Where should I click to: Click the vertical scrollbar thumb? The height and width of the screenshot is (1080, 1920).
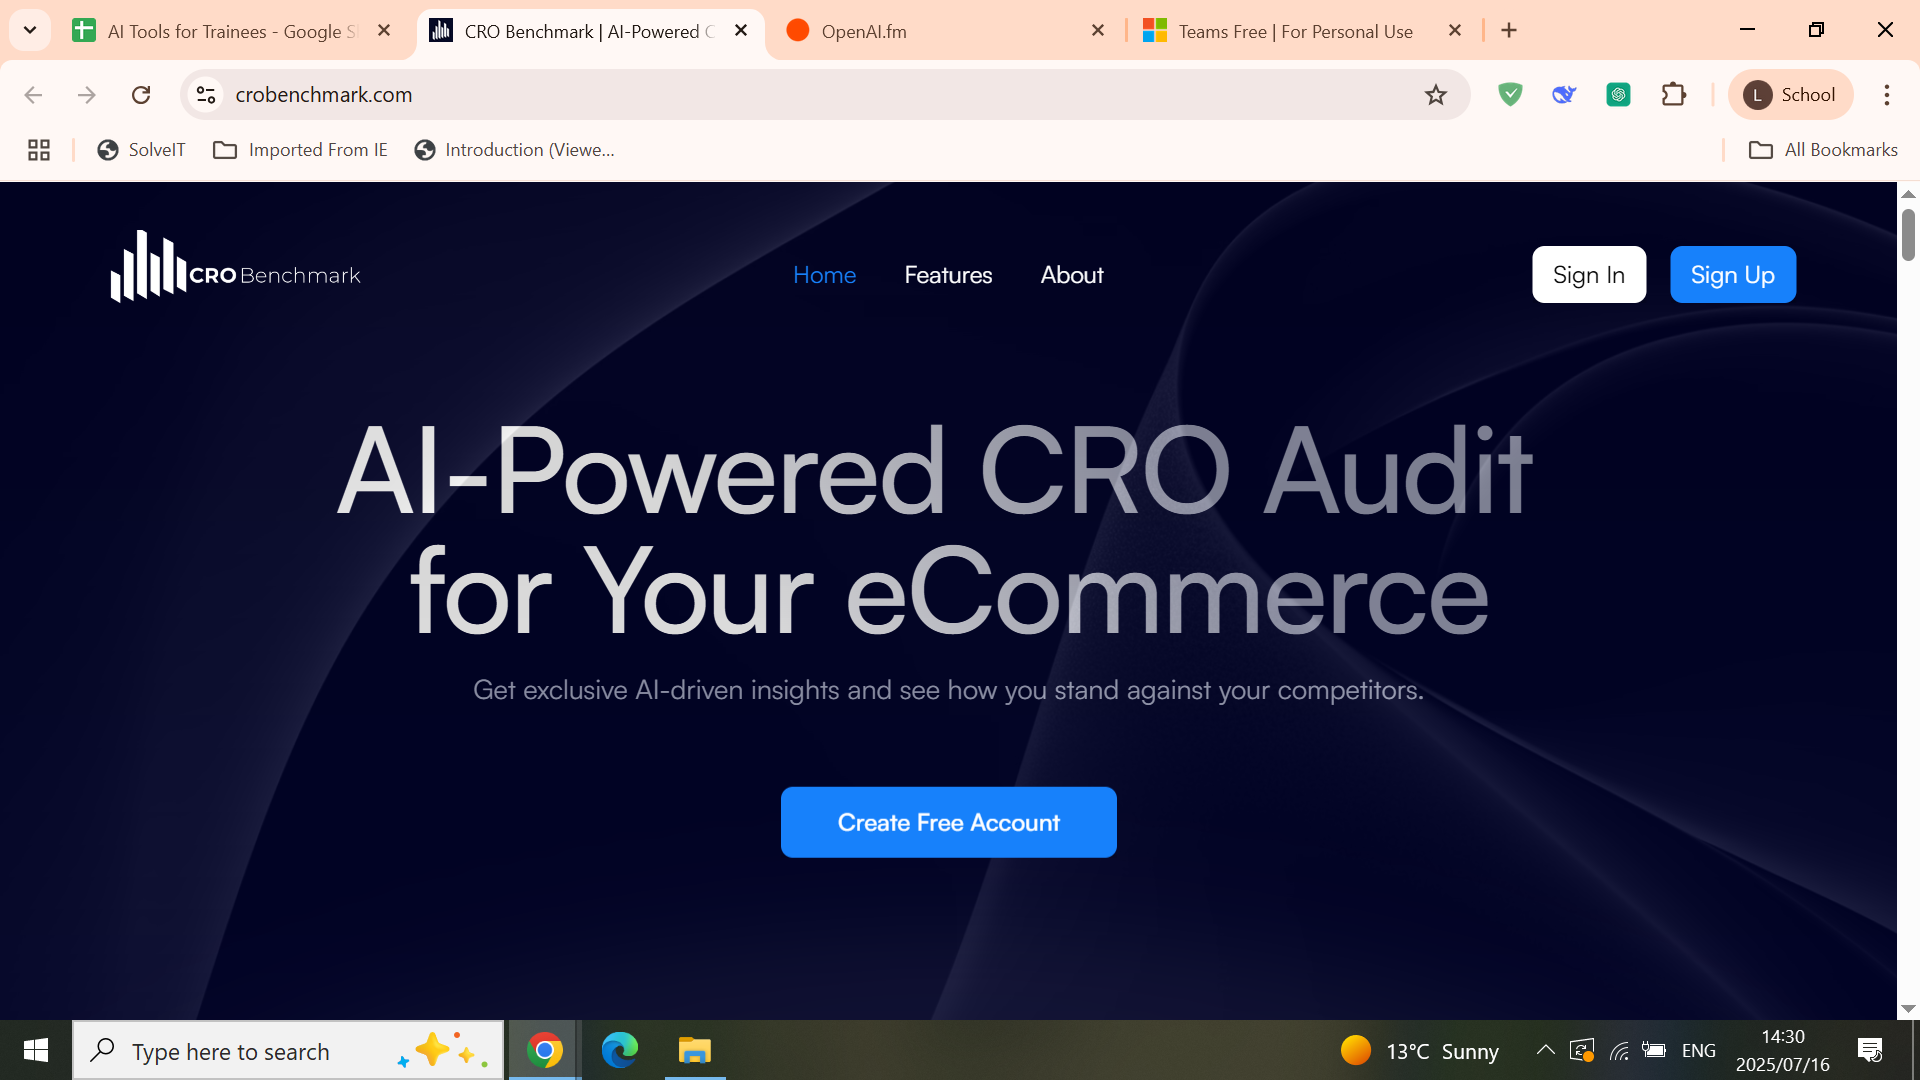(1908, 235)
